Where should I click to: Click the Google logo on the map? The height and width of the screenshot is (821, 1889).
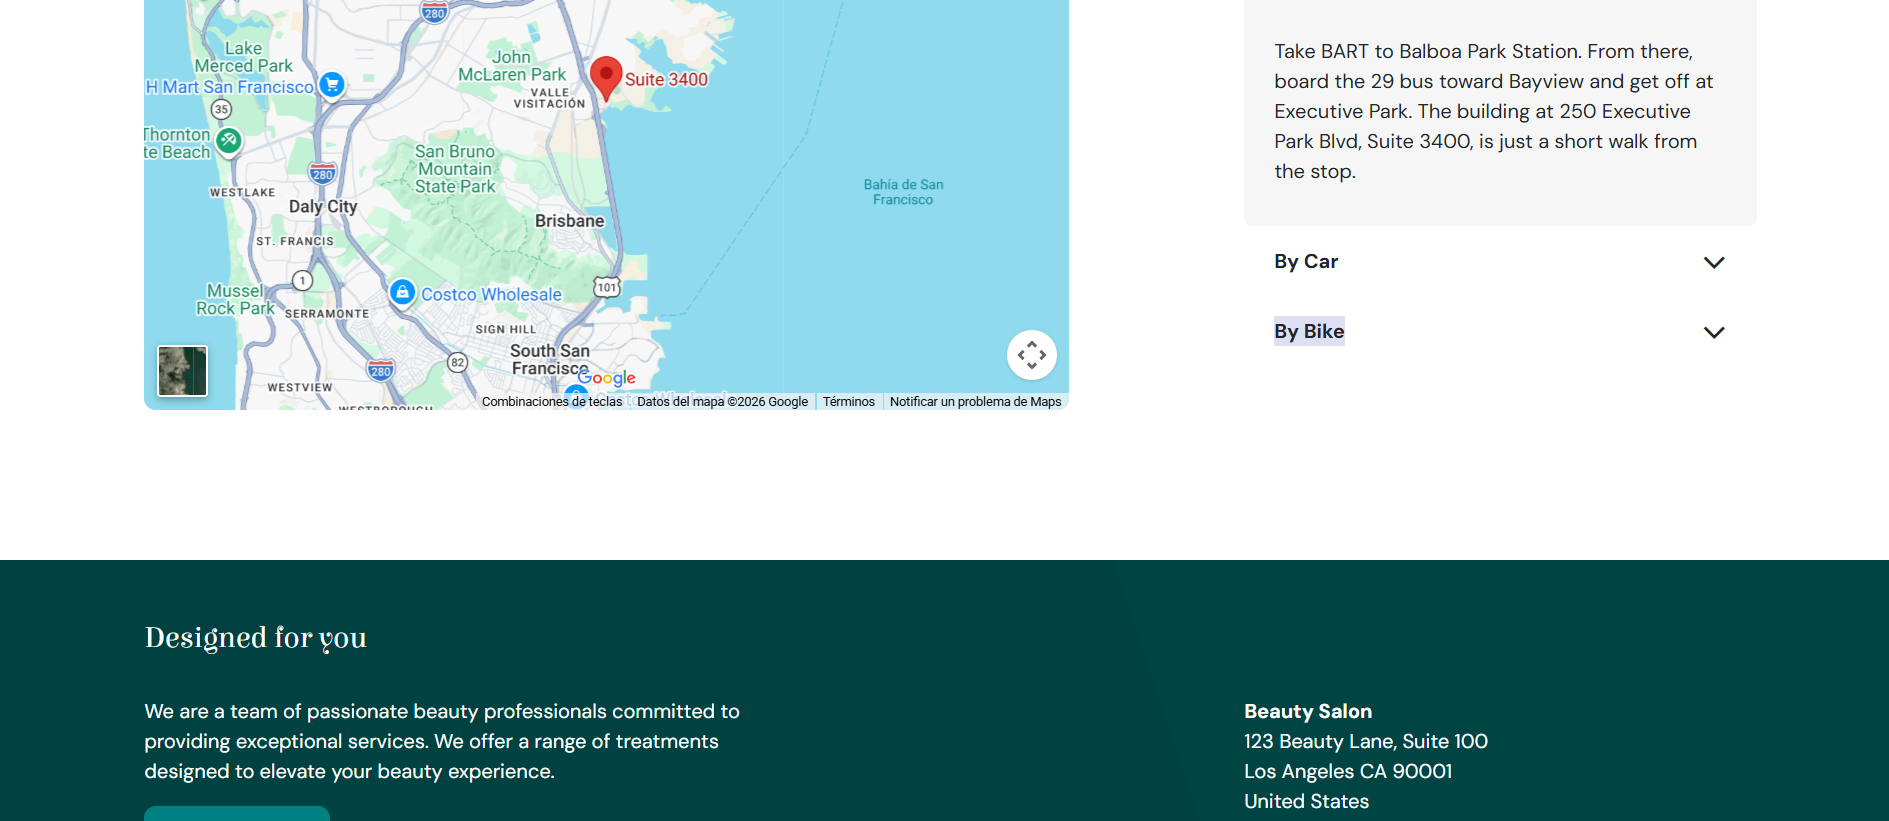[x=607, y=378]
